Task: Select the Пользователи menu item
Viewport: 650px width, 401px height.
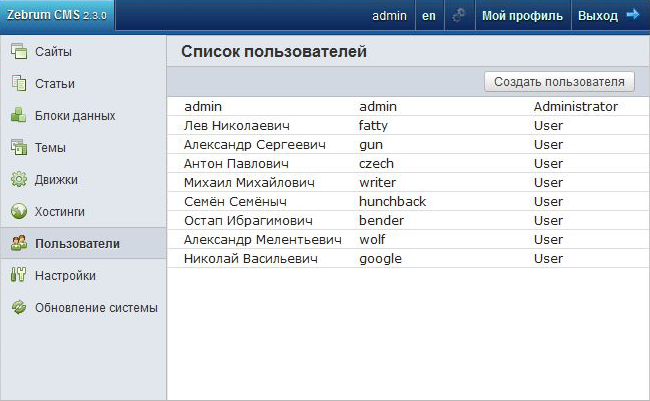Action: [83, 243]
